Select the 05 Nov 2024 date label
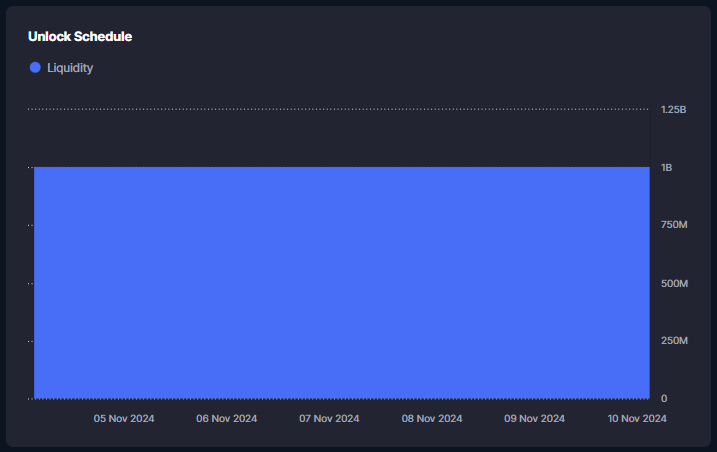This screenshot has width=717, height=452. tap(124, 419)
